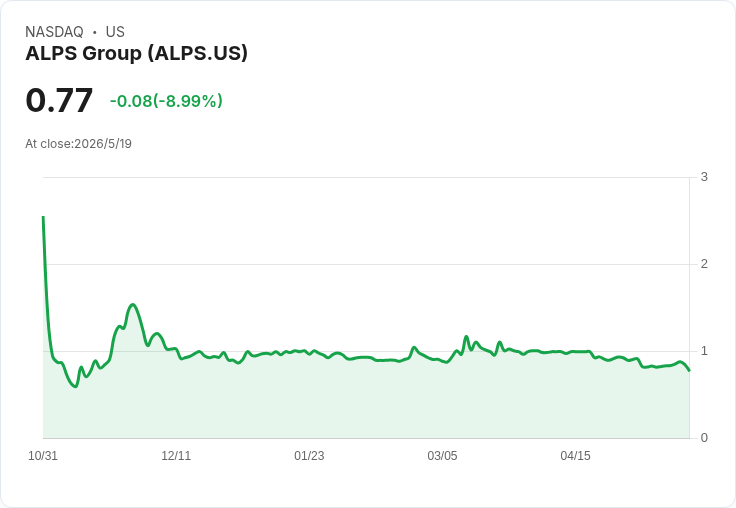Click the y-axis value 3
Screen dimensions: 736x508
[704, 177]
